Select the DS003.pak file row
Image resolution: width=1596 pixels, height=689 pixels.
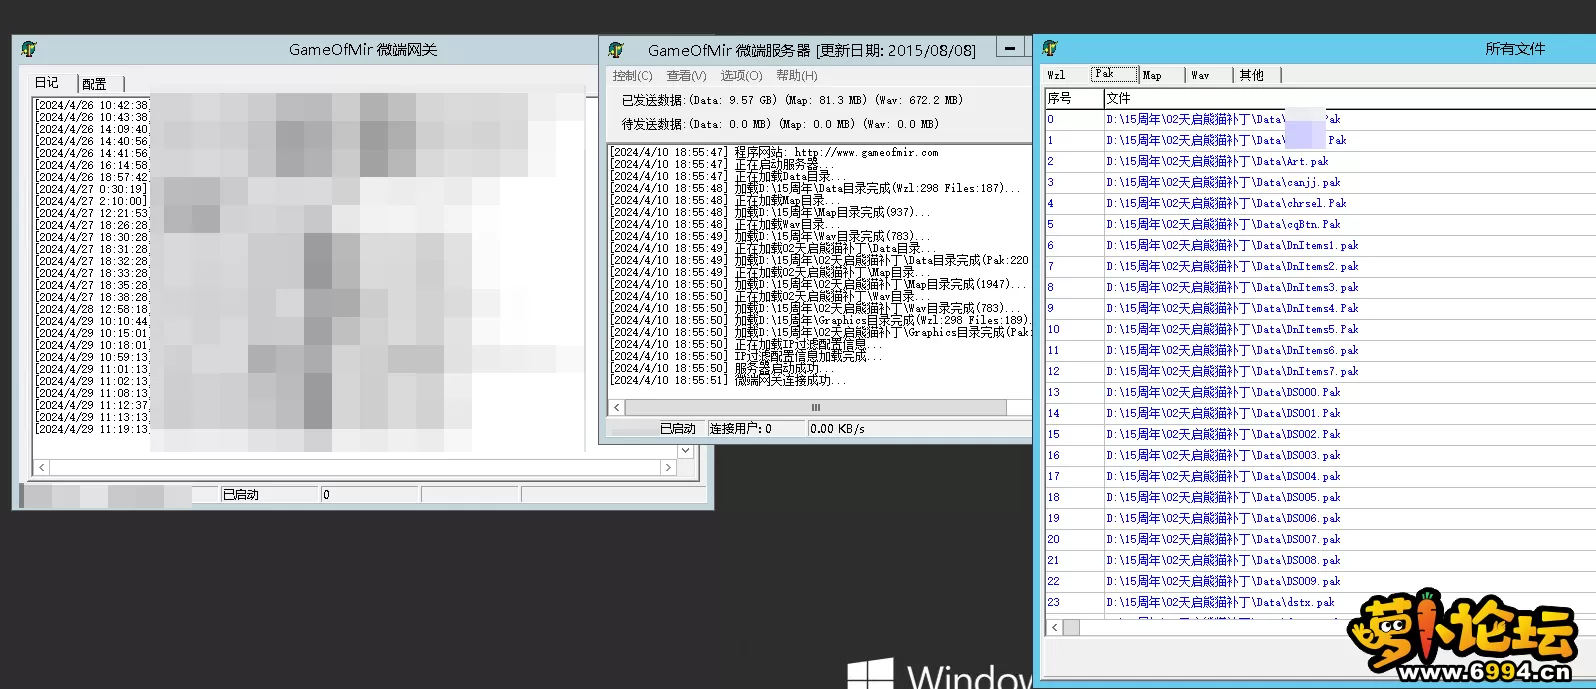[x=1320, y=455]
